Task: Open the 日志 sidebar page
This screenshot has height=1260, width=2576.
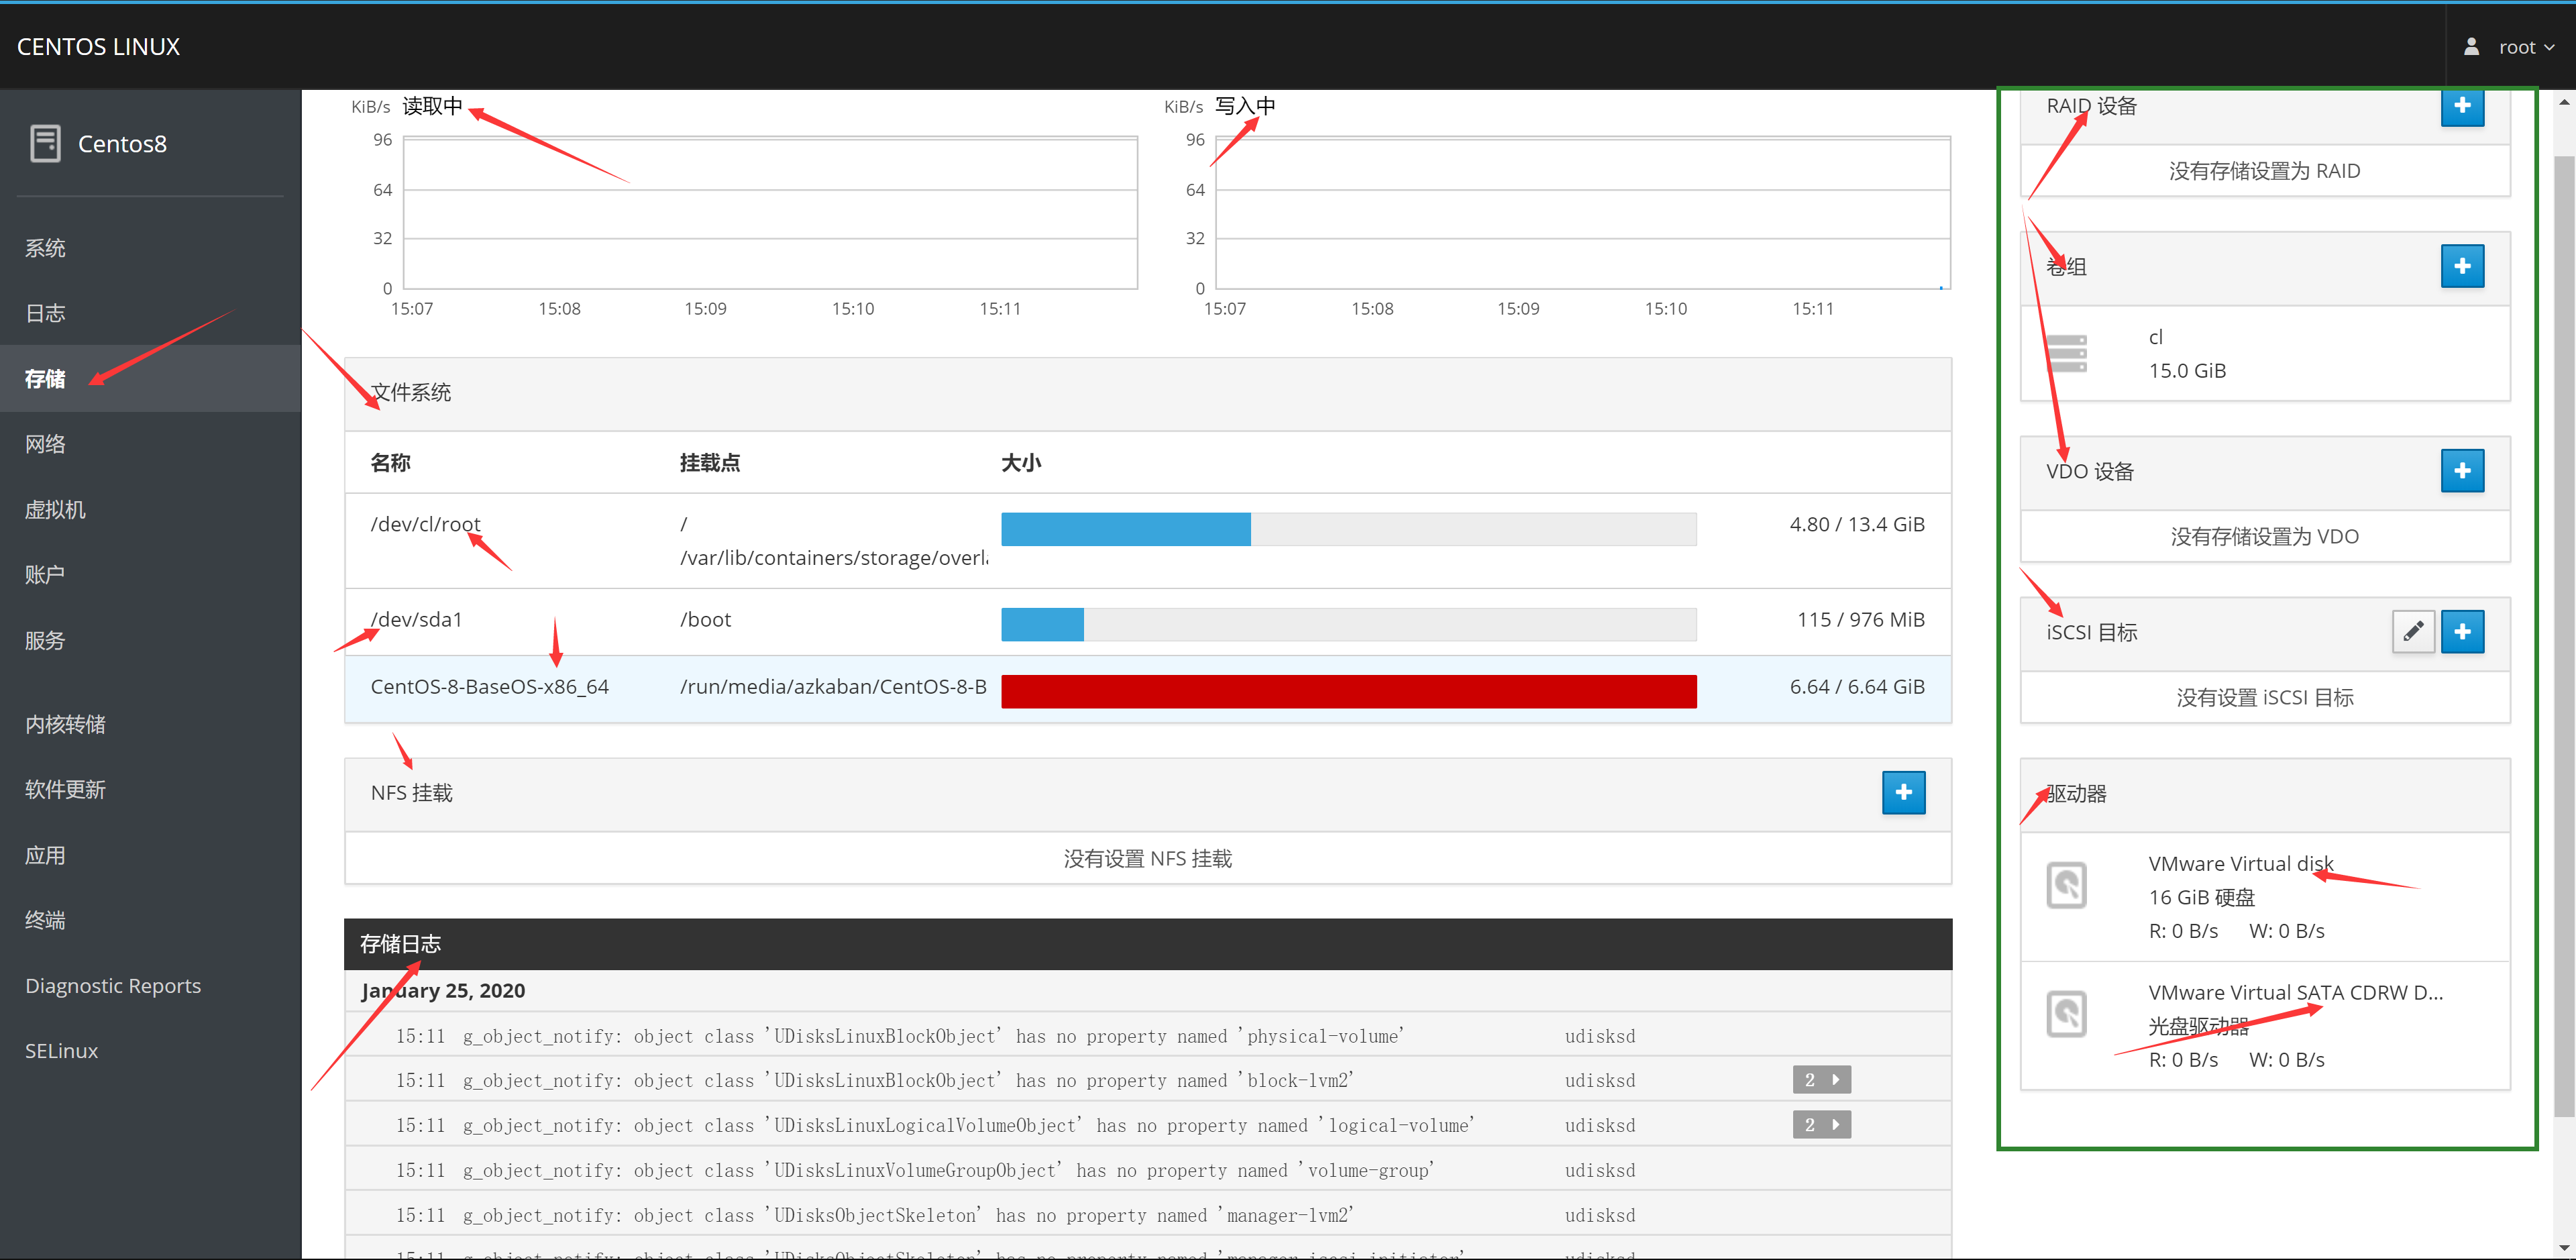Action: pos(150,314)
